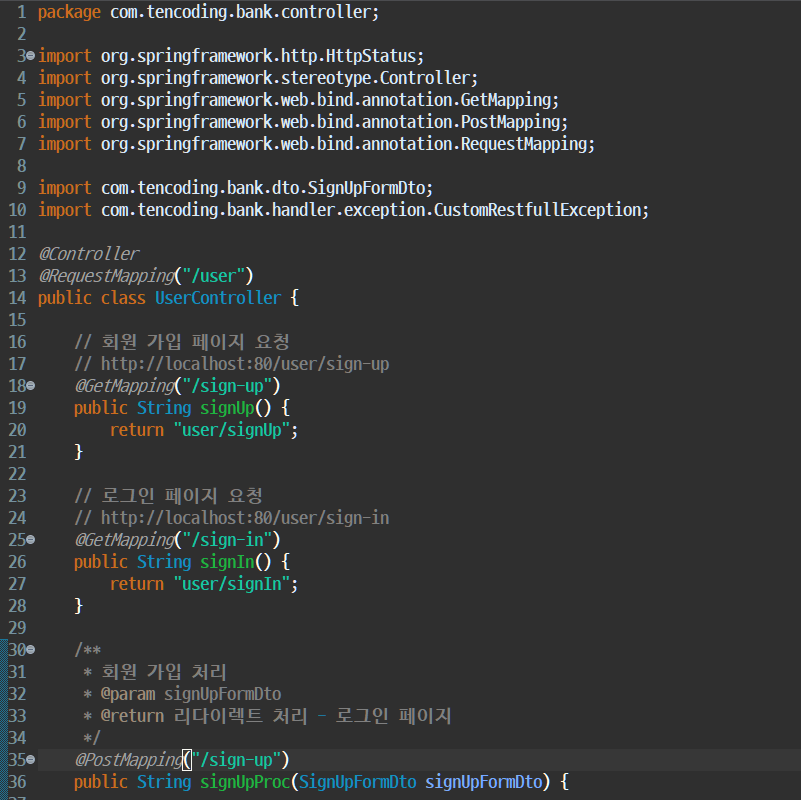Click the closing brace on line 28
This screenshot has height=800, width=801.
click(79, 605)
